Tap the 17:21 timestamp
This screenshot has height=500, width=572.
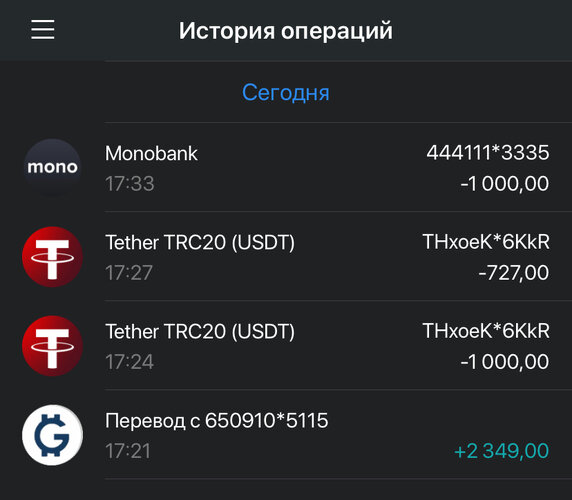click(128, 451)
